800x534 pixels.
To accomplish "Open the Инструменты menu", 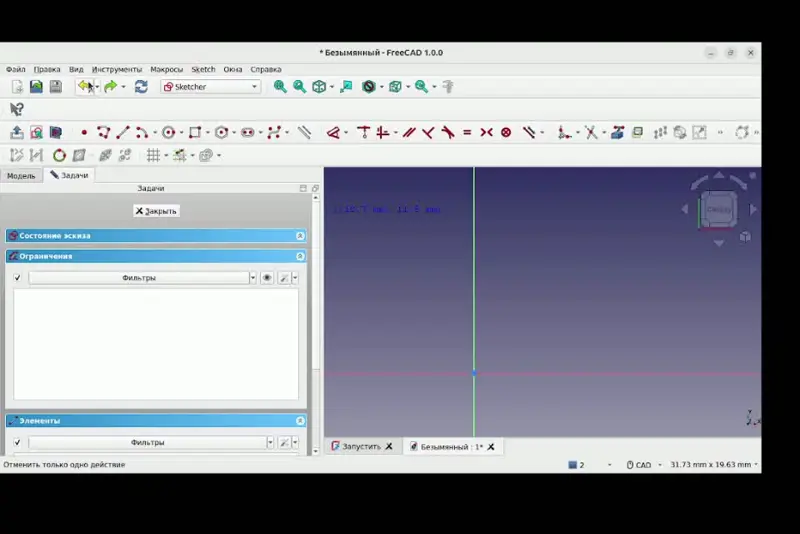I will click(117, 69).
